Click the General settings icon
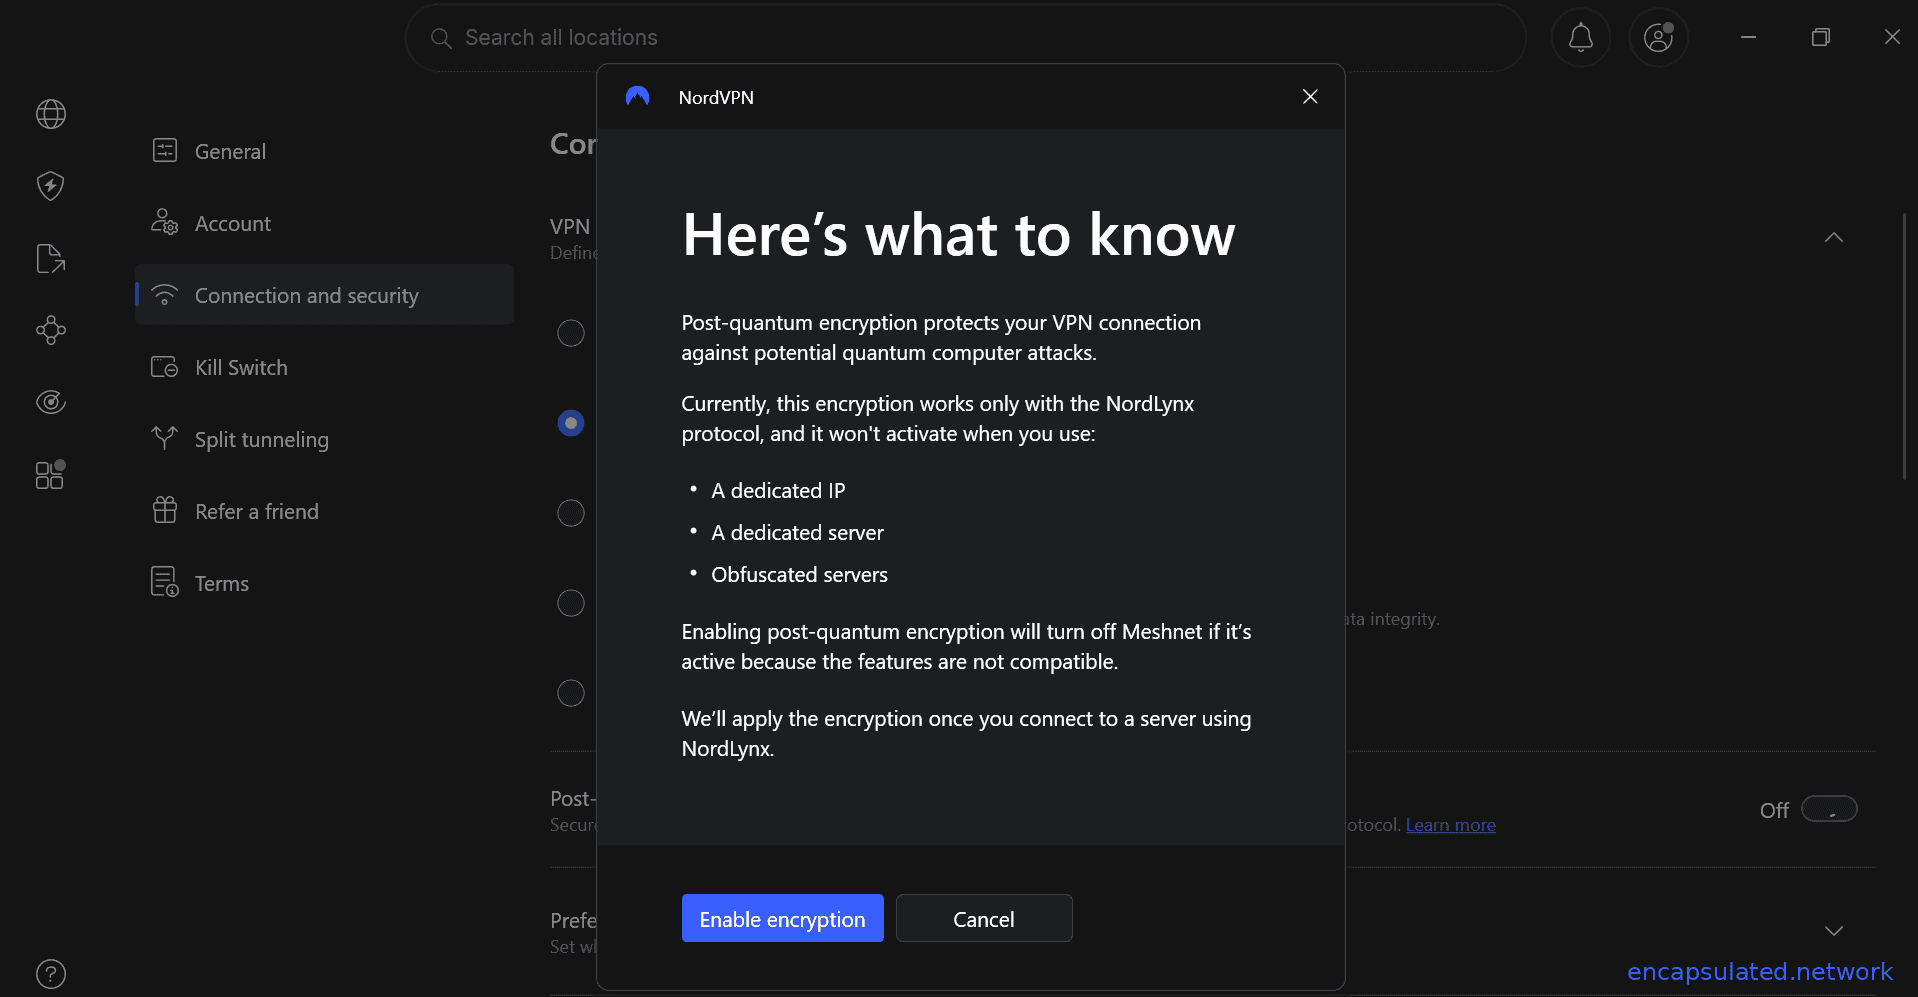The image size is (1918, 997). click(x=165, y=151)
